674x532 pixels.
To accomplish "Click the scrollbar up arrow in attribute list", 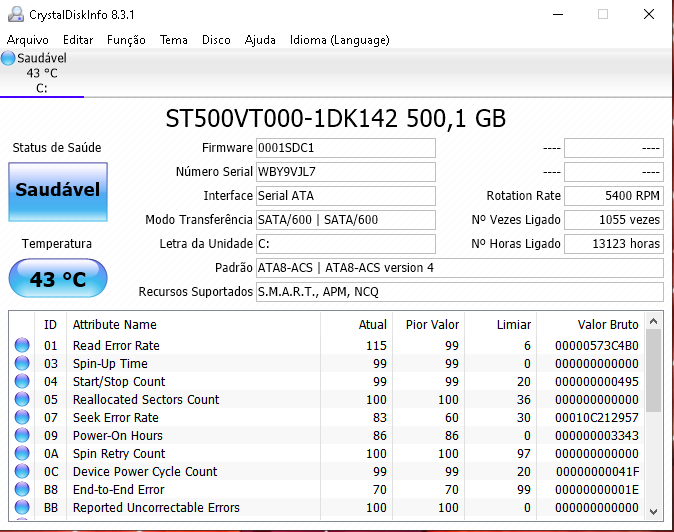I will pos(653,321).
